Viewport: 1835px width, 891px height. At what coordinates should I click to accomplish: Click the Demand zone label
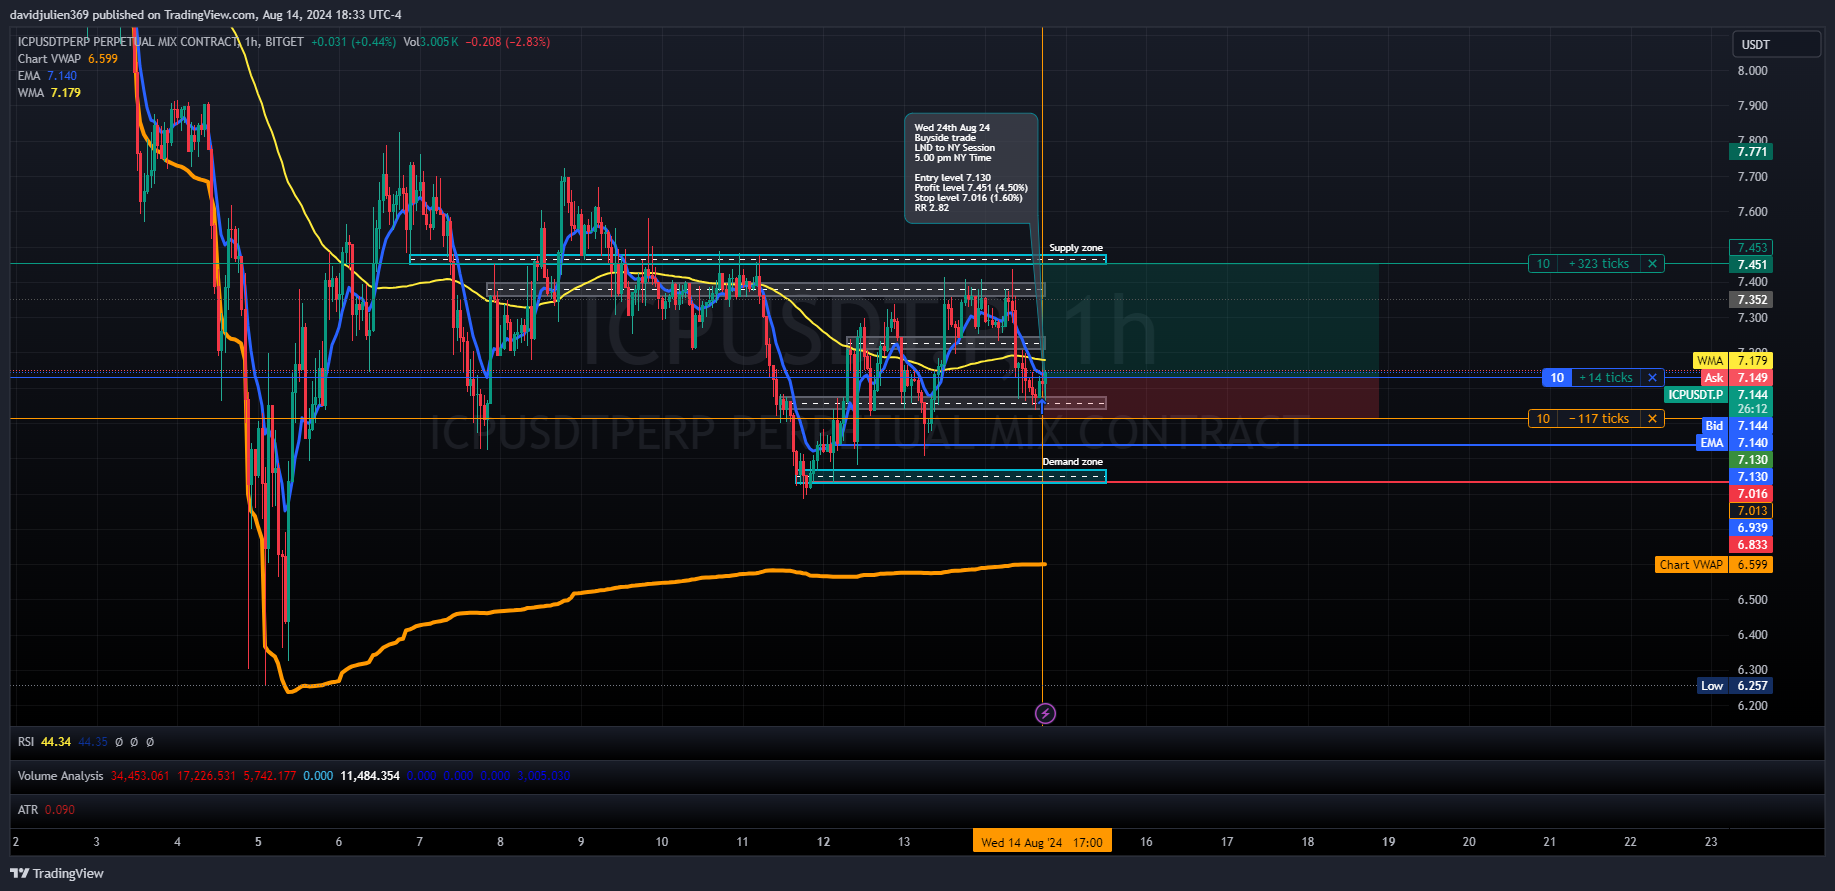[1073, 462]
